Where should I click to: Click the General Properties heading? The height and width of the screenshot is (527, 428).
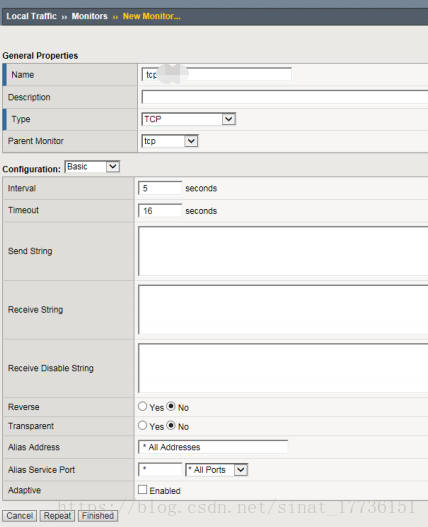pyautogui.click(x=40, y=55)
